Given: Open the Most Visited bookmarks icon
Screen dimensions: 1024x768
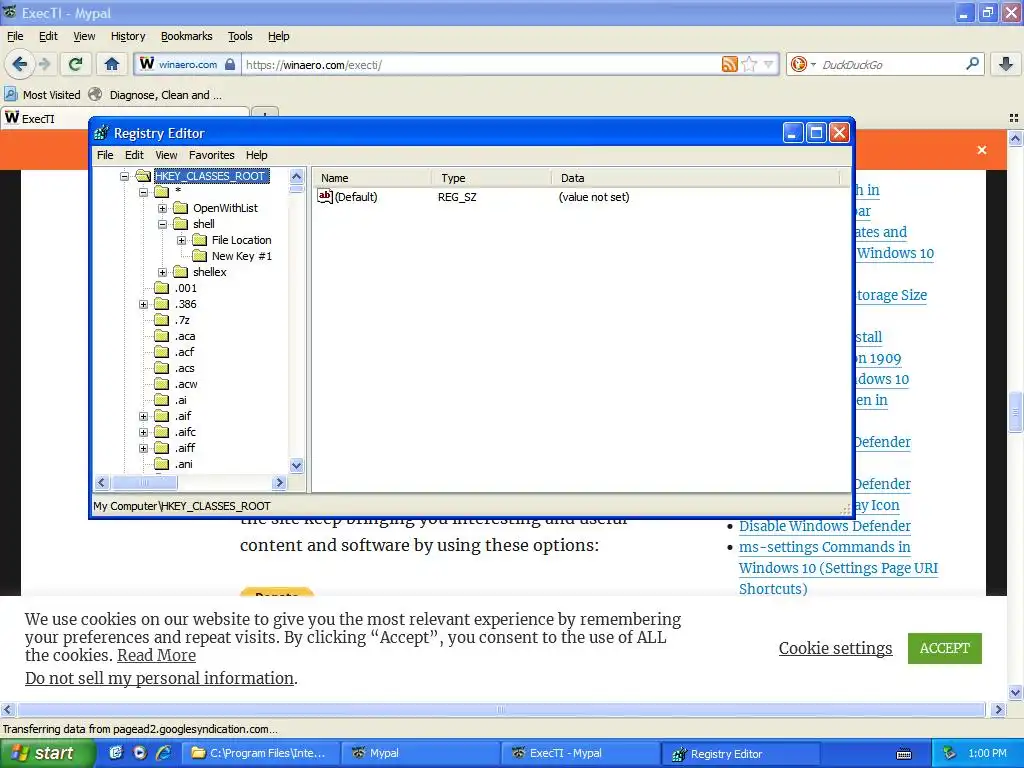Looking at the screenshot, I should click(x=10, y=94).
